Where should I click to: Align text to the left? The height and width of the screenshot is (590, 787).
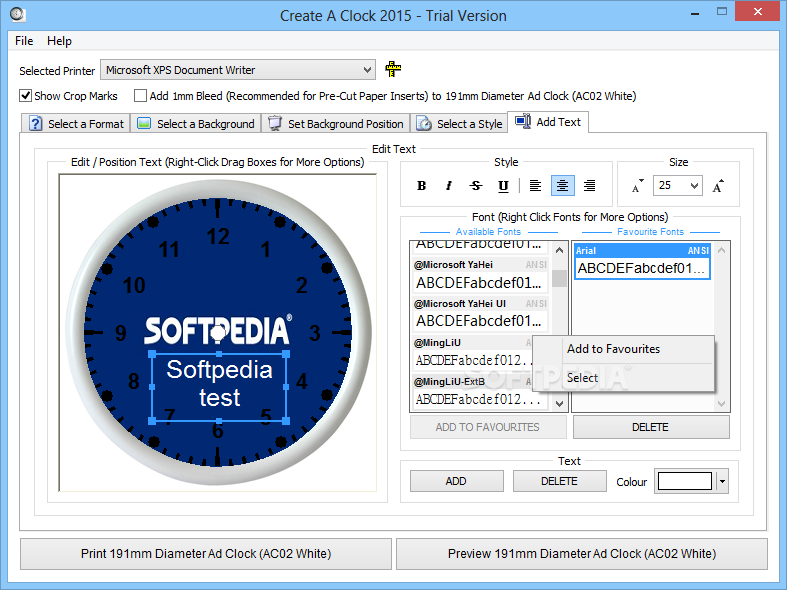point(536,186)
